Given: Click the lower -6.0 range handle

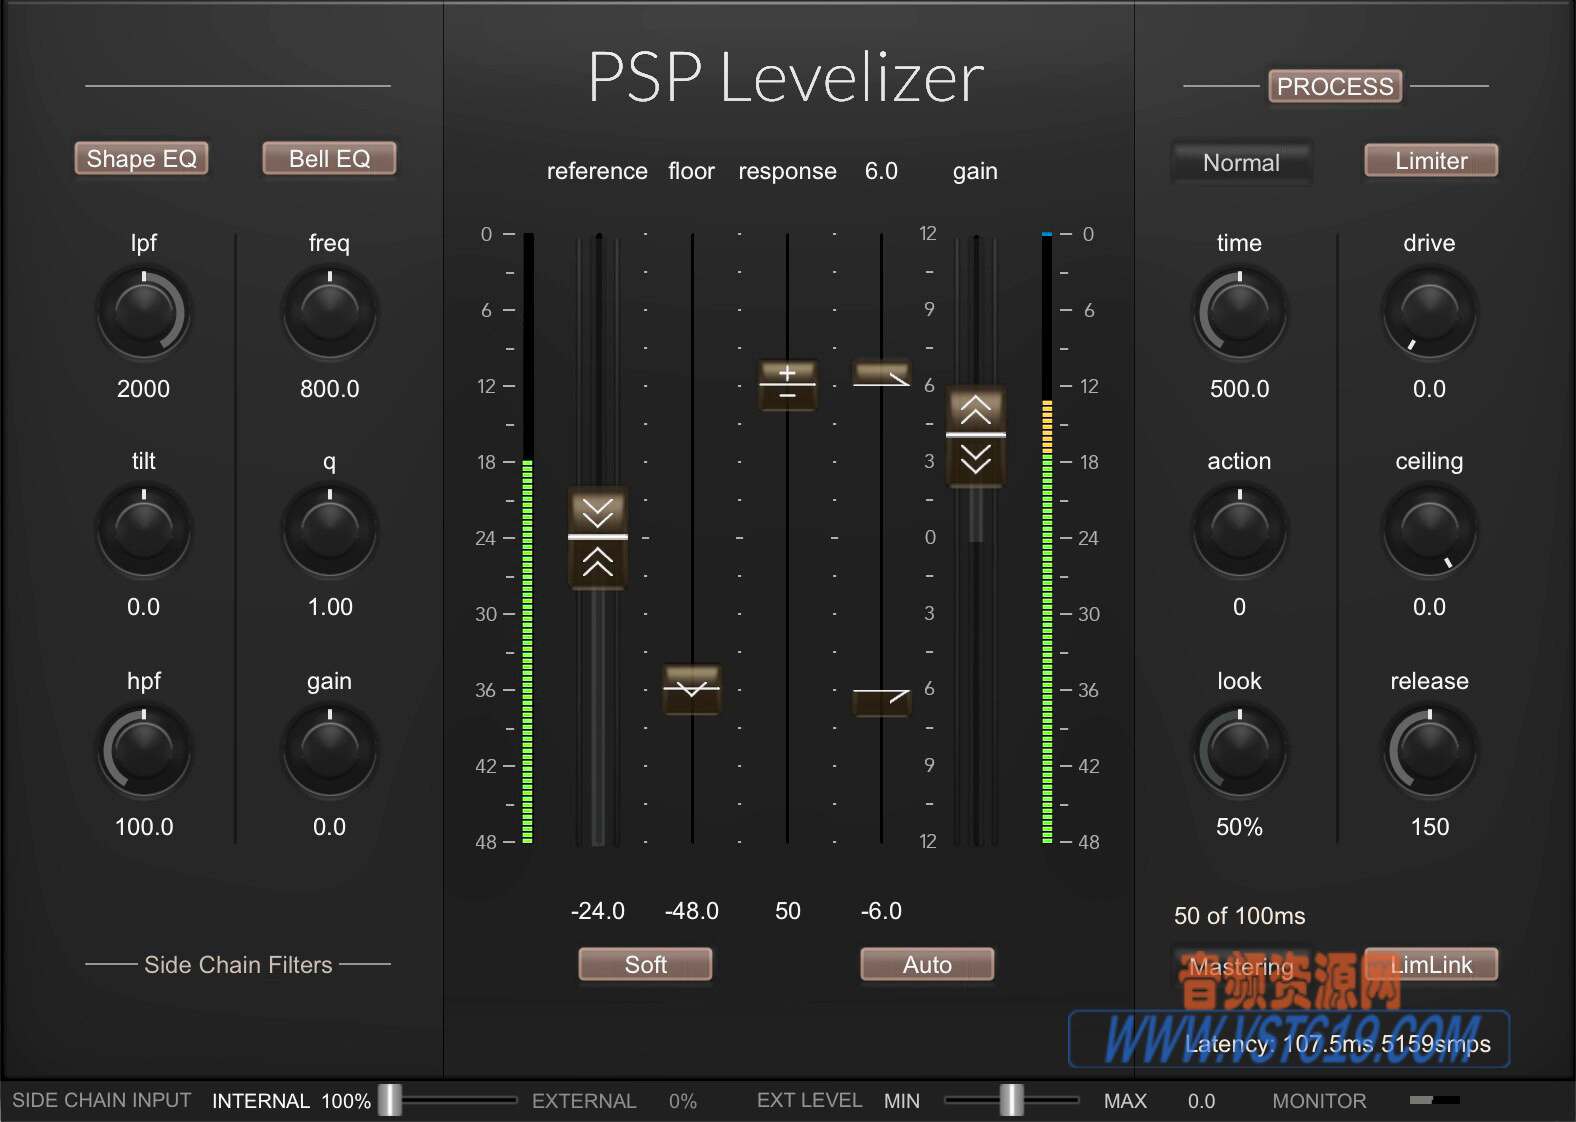Looking at the screenshot, I should point(881,701).
